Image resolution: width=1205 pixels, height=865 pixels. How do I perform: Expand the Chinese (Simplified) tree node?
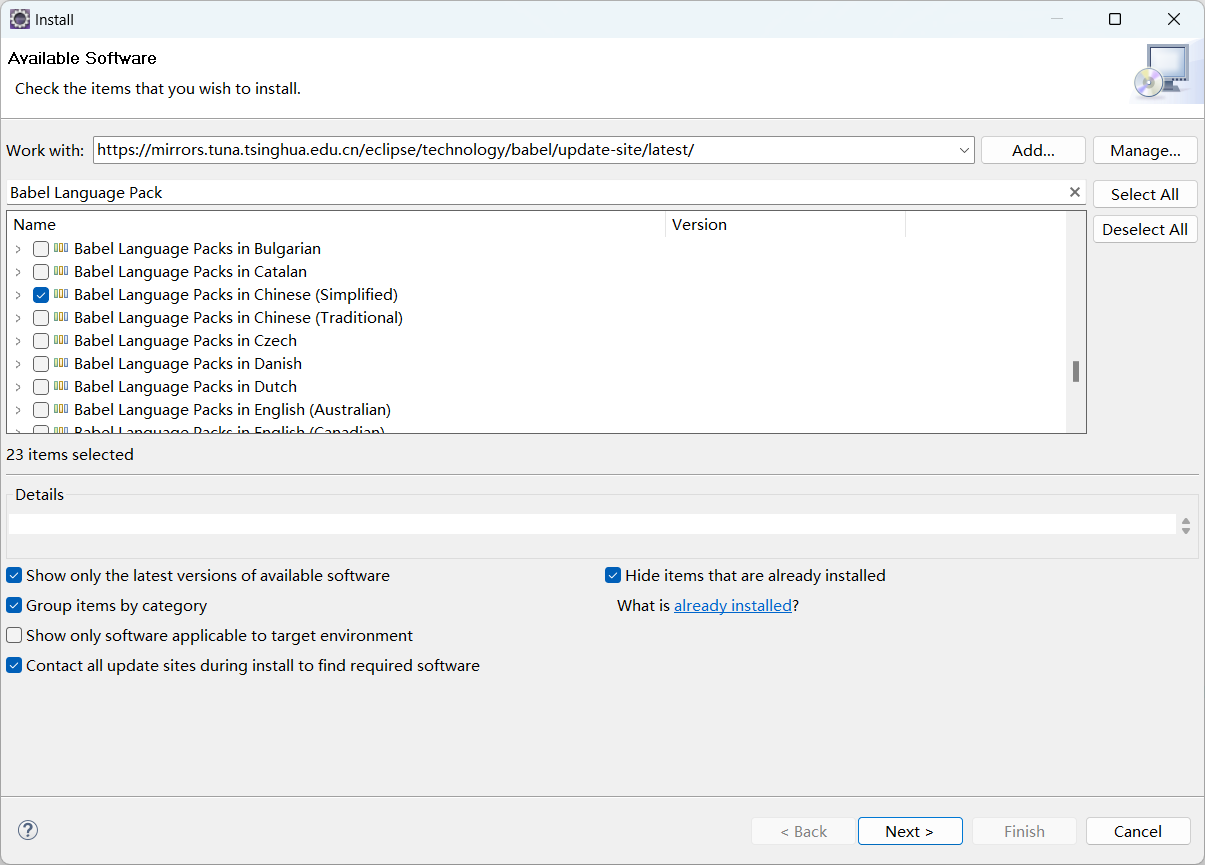(x=18, y=295)
